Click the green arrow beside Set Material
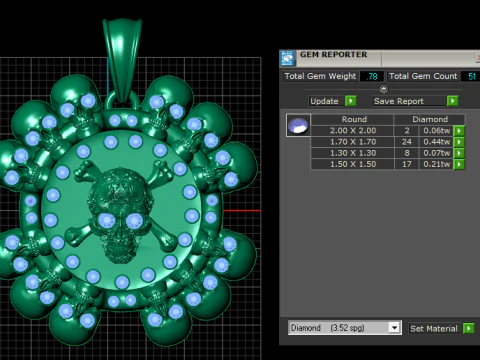480x360 pixels. coord(469,328)
